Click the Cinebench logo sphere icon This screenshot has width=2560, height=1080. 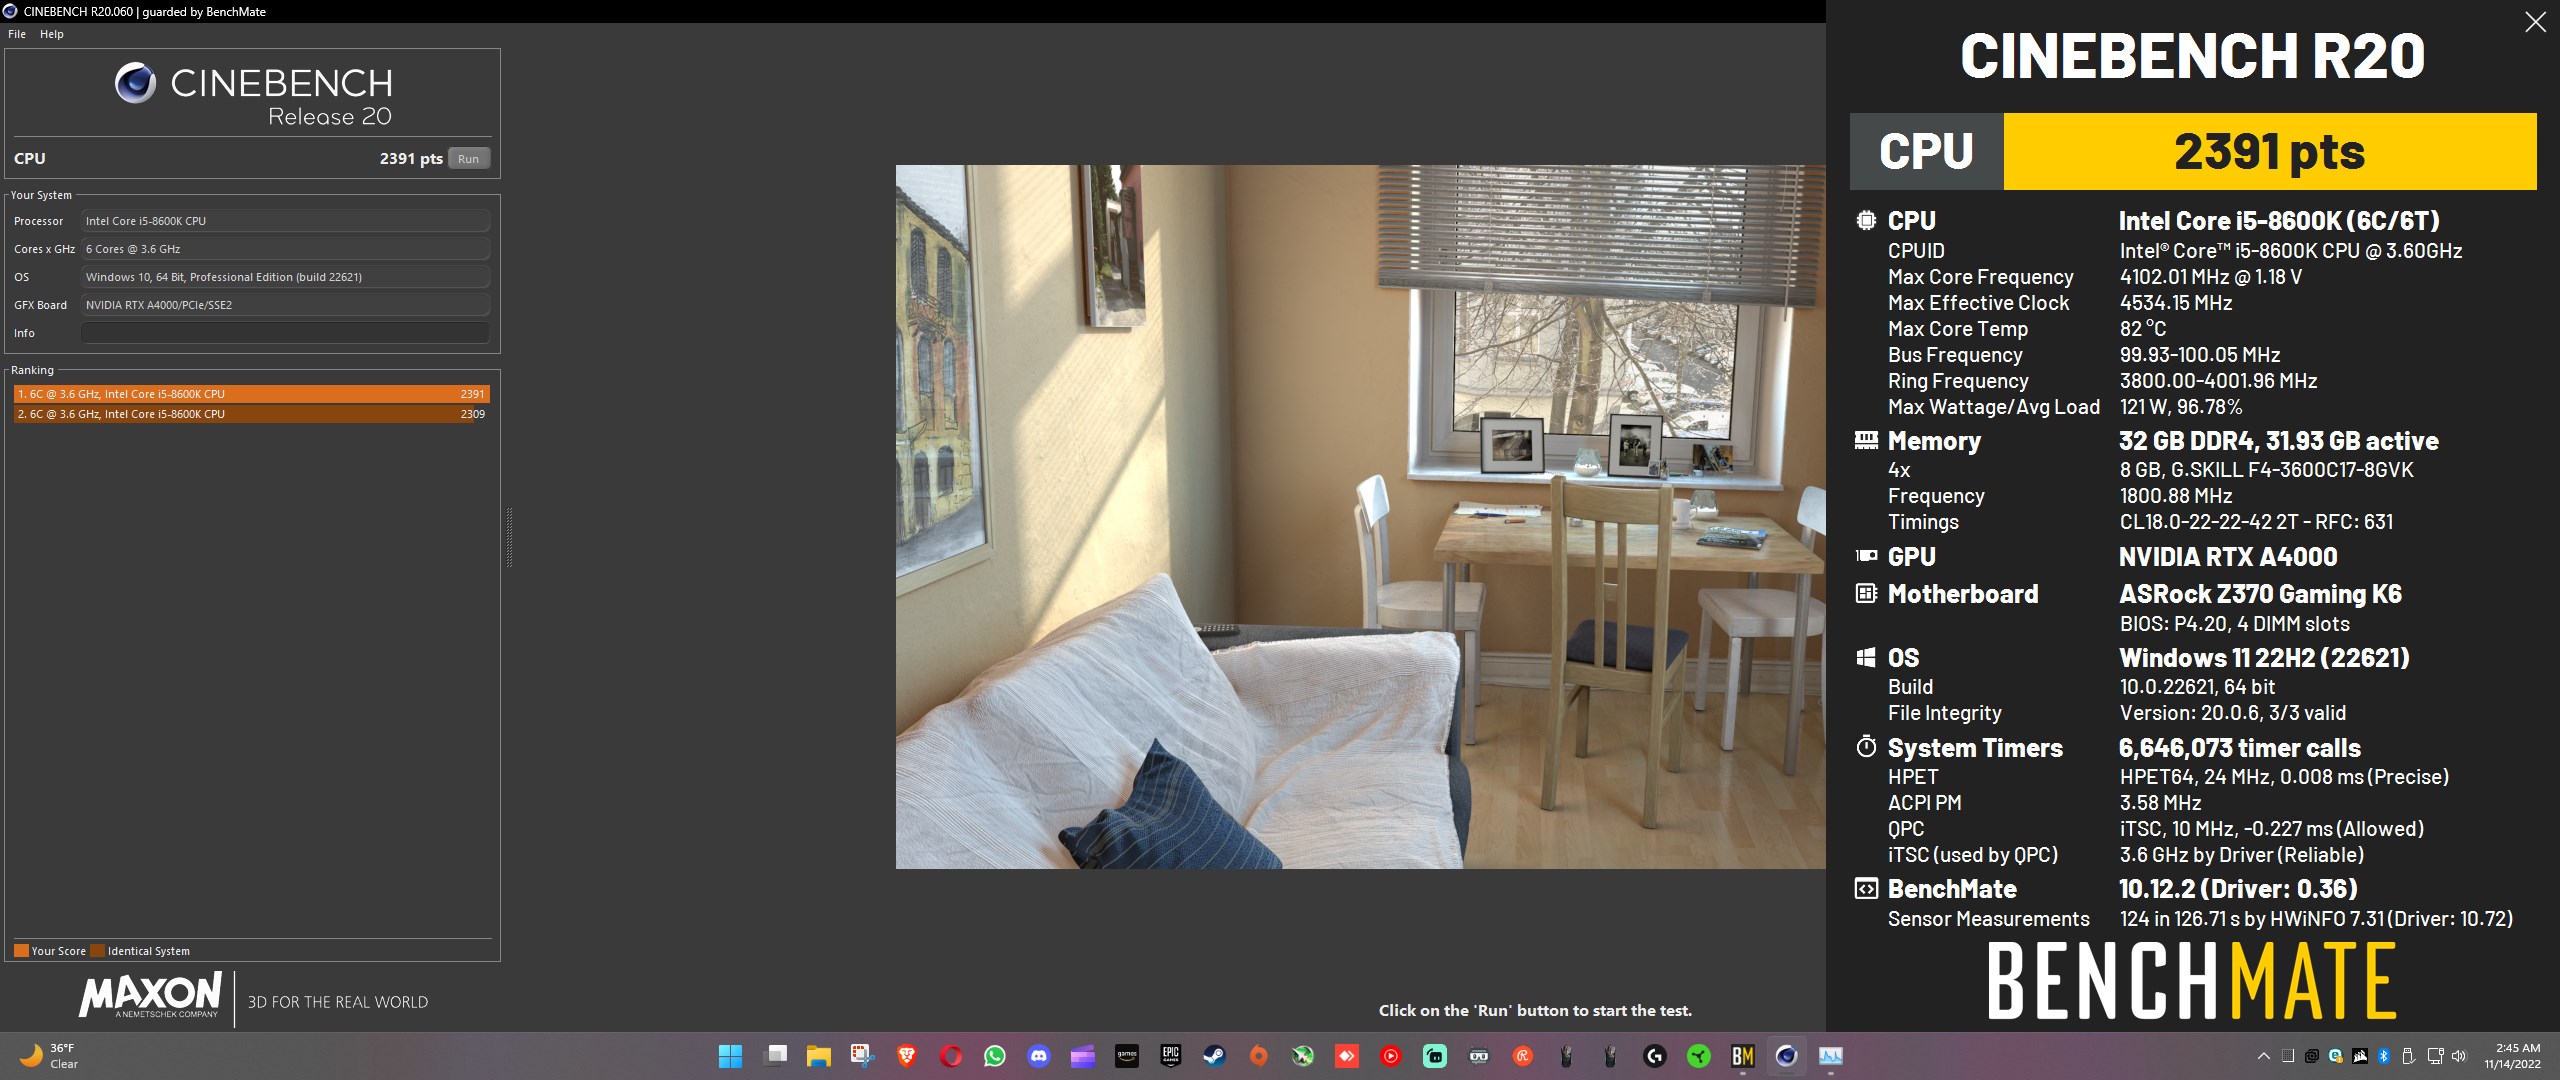[135, 83]
